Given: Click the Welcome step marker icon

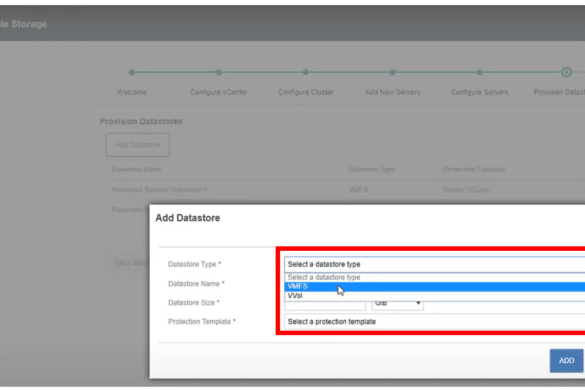Looking at the screenshot, I should (x=132, y=72).
